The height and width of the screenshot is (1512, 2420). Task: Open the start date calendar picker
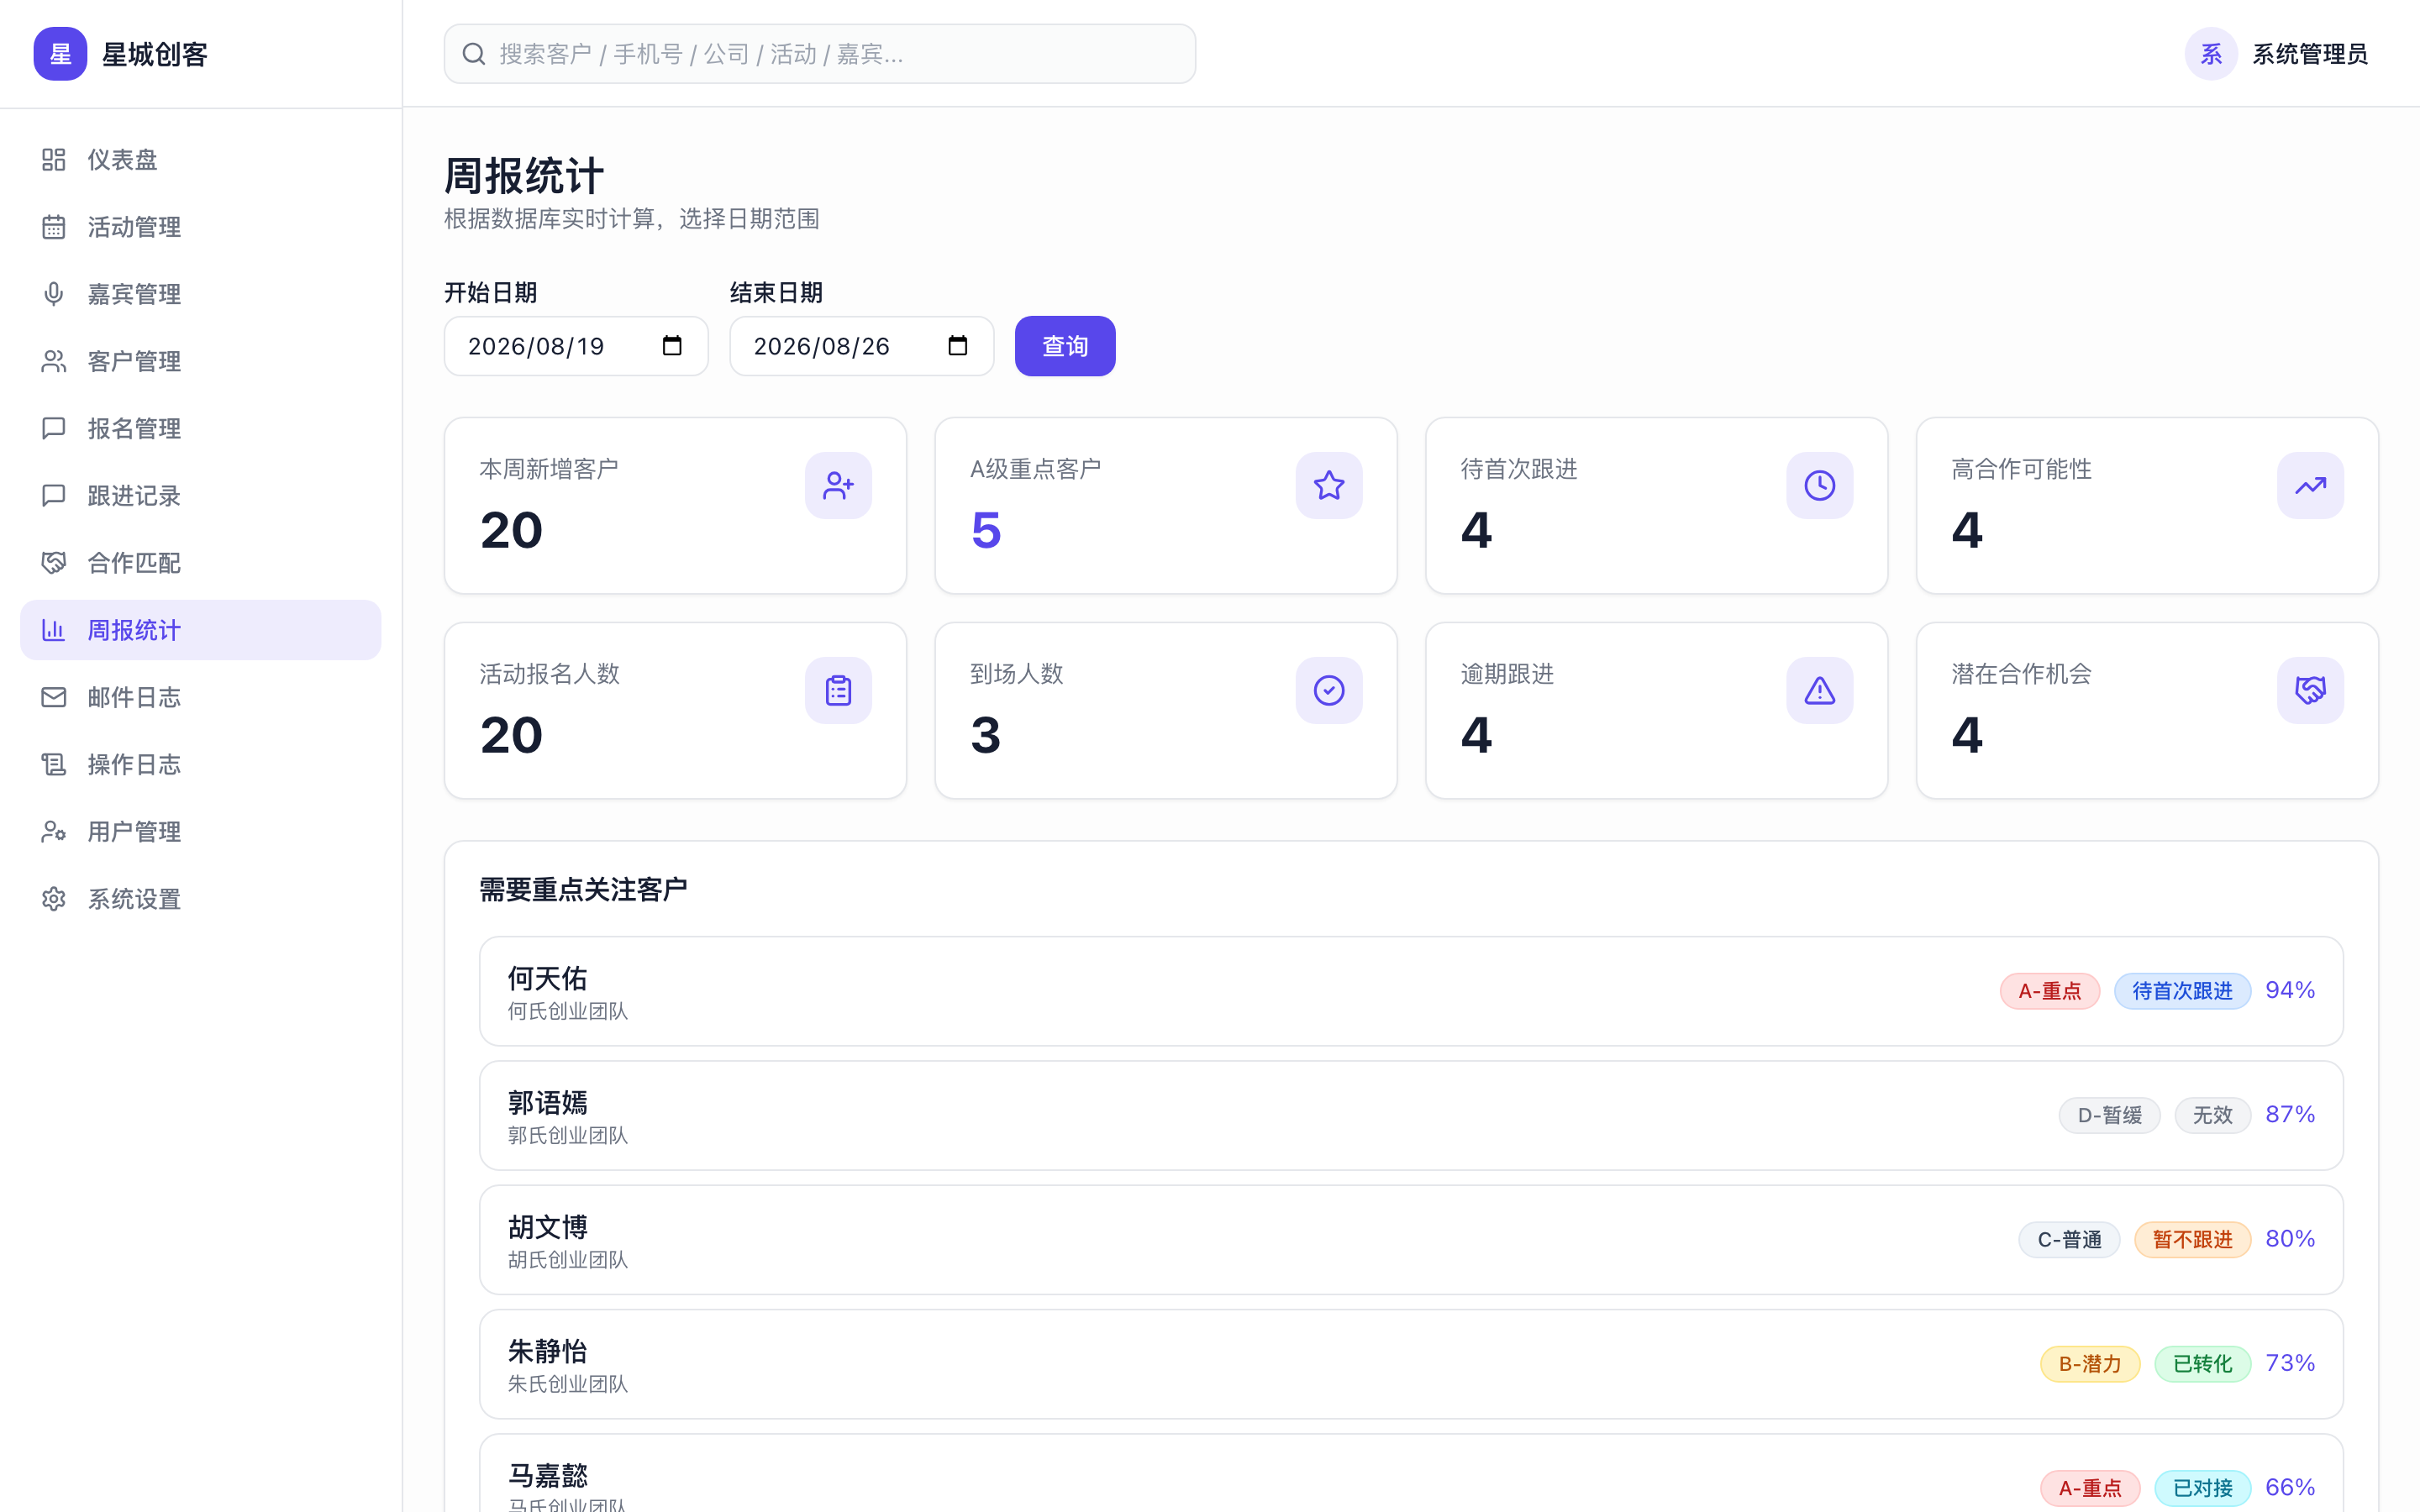point(672,346)
